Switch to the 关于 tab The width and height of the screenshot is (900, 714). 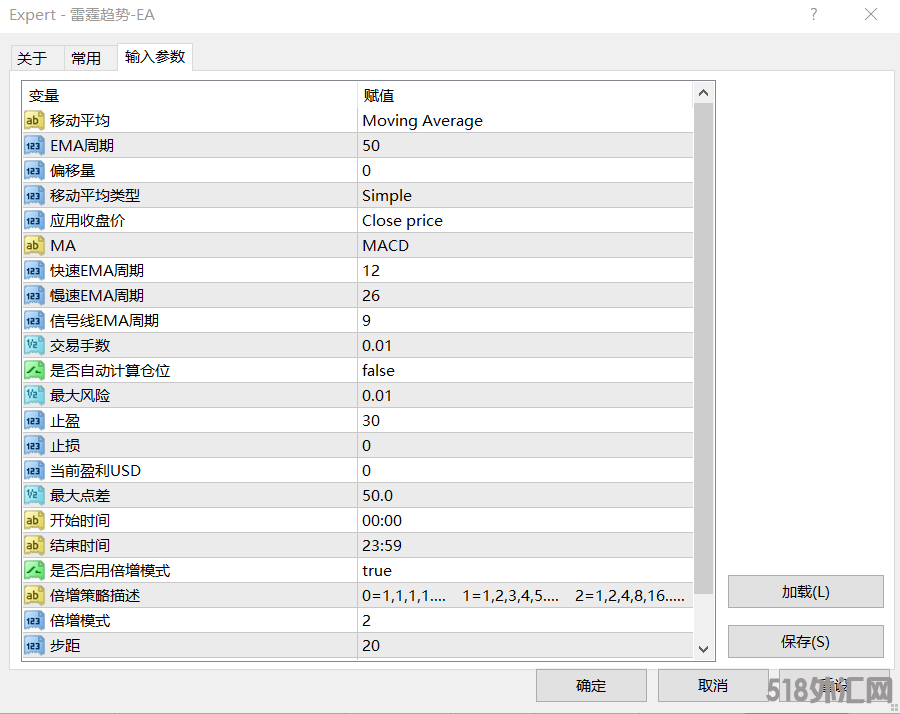pos(32,59)
